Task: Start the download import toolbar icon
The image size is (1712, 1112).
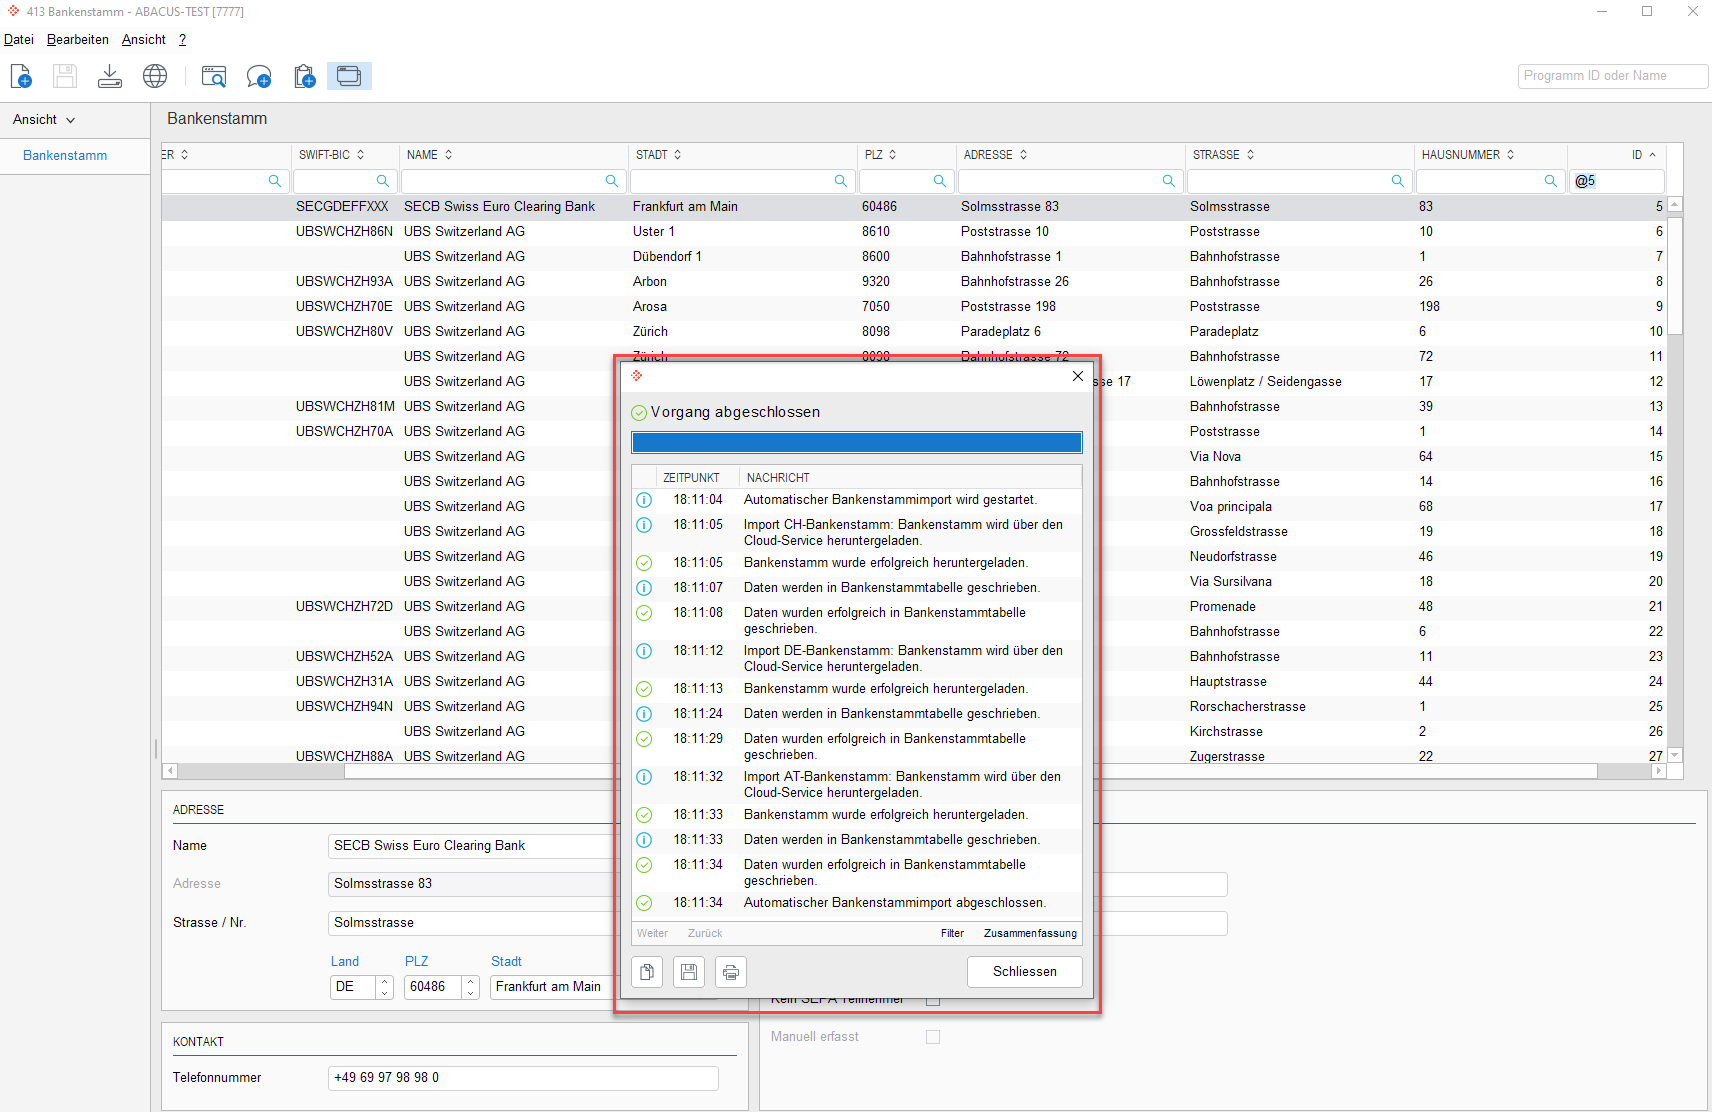Action: point(110,76)
